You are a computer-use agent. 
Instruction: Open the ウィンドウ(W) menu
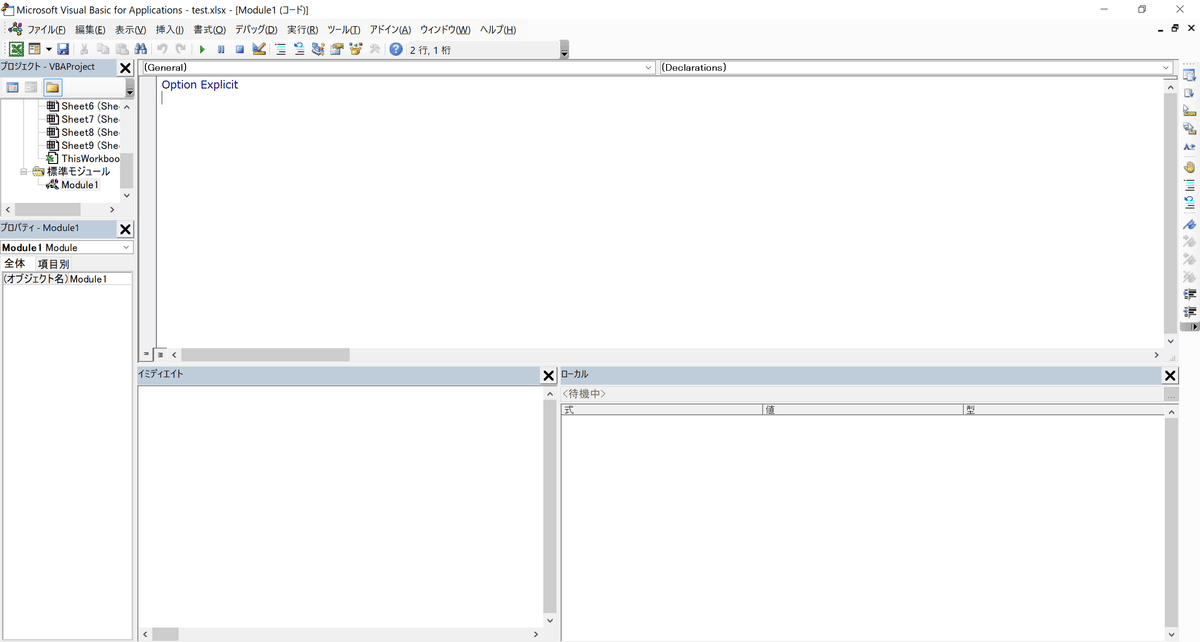coord(445,30)
